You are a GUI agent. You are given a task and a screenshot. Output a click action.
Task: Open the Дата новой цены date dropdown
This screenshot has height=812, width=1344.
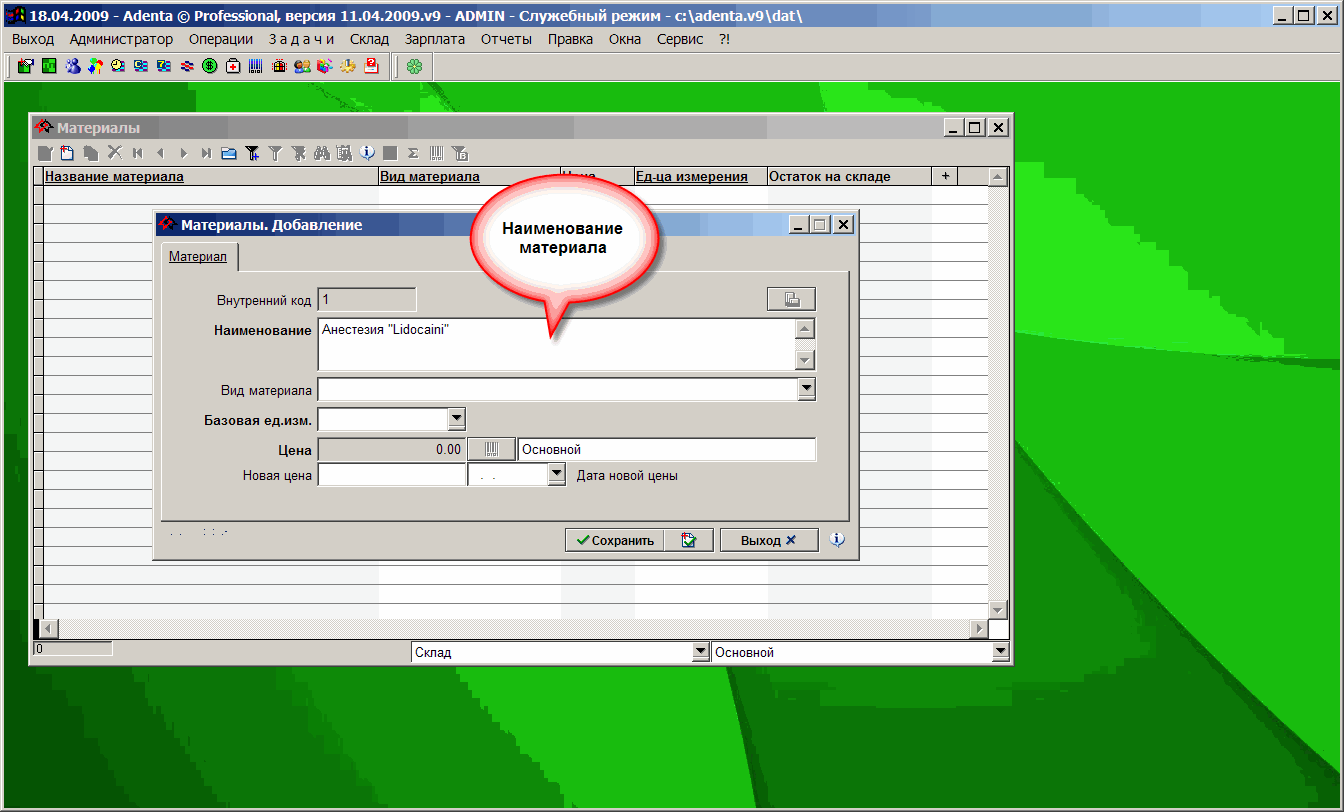pyautogui.click(x=557, y=476)
